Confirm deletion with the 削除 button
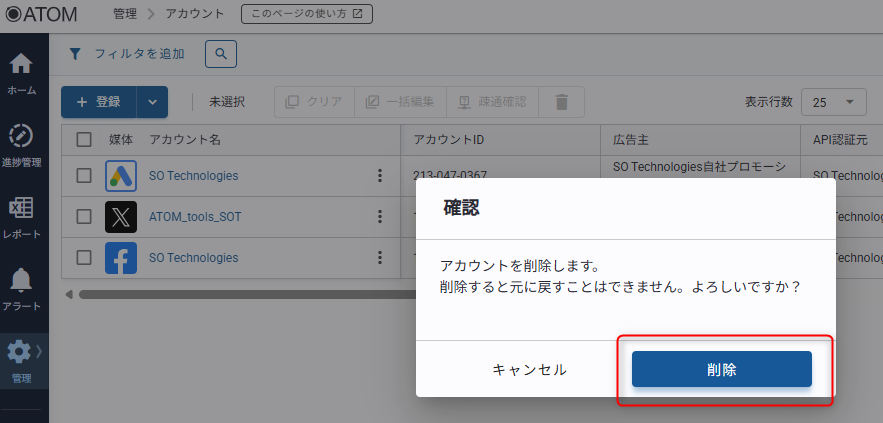 click(x=721, y=369)
